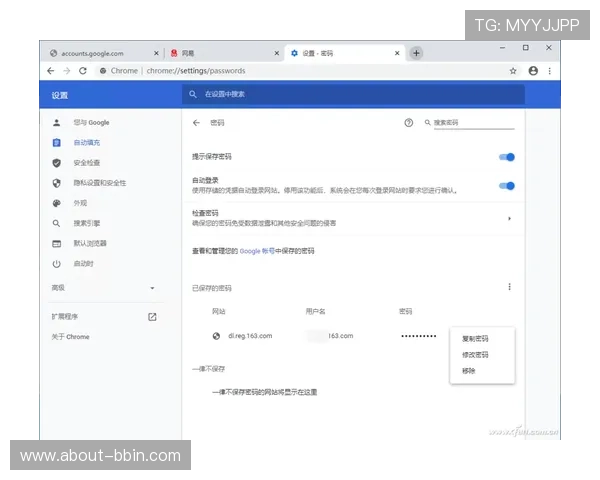Viewport: 600px width, 480px height.
Task: Click the person icon beside 您与 Google
Action: (57, 122)
